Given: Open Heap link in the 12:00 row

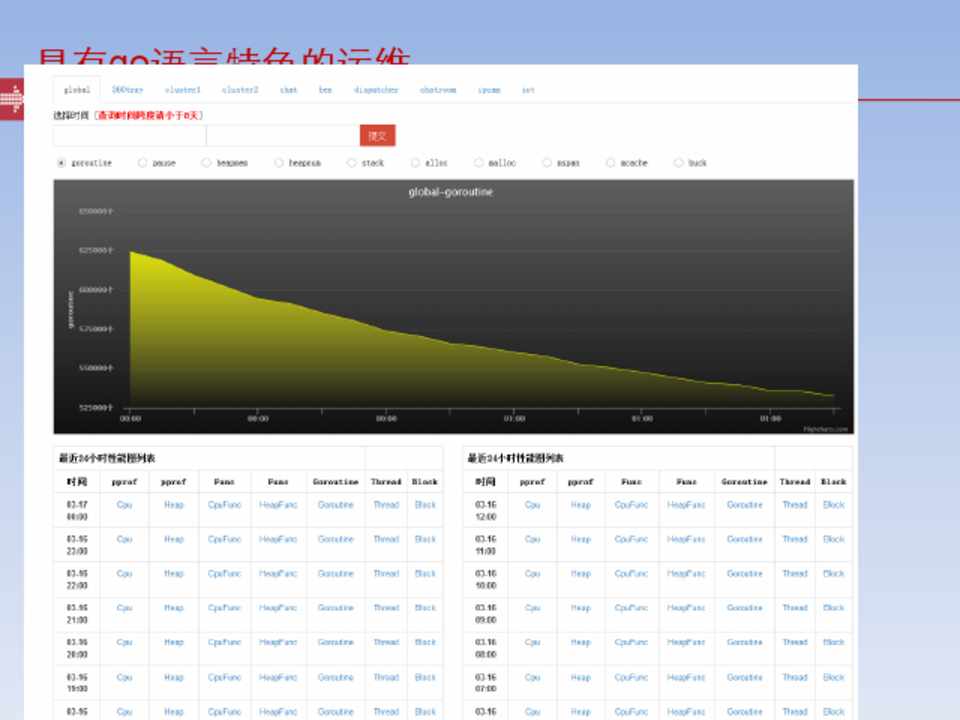Looking at the screenshot, I should coord(580,505).
